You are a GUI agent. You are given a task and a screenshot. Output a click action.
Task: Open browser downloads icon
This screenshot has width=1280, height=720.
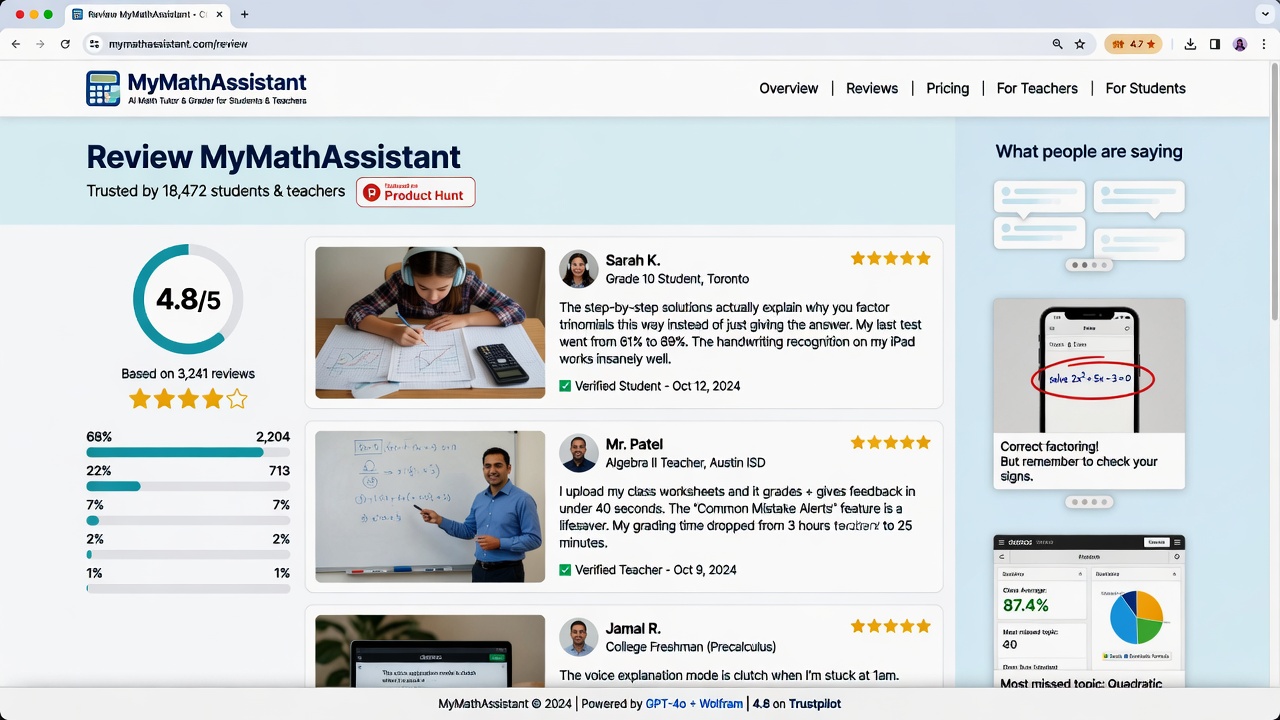(1190, 44)
